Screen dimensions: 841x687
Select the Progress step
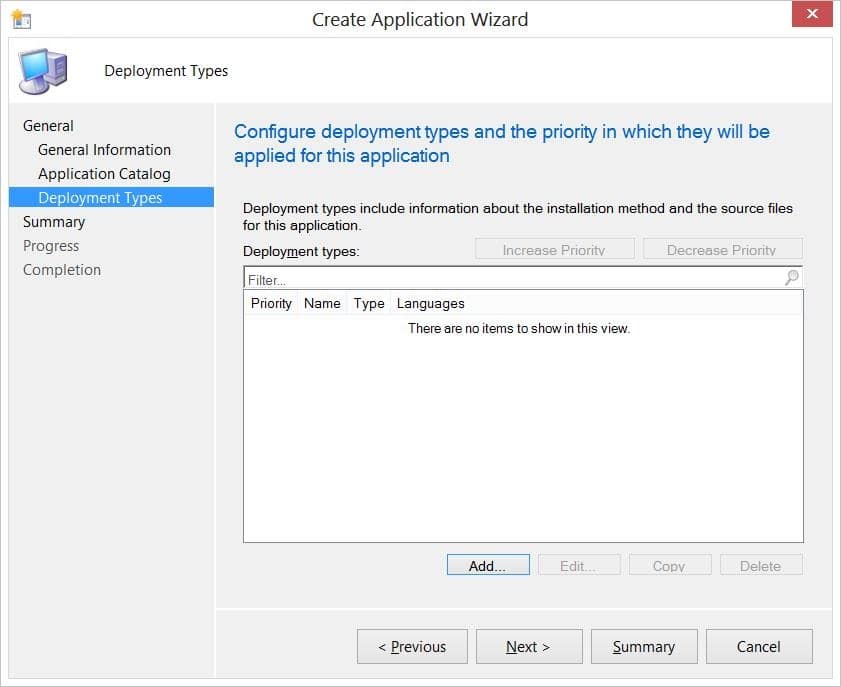(50, 245)
